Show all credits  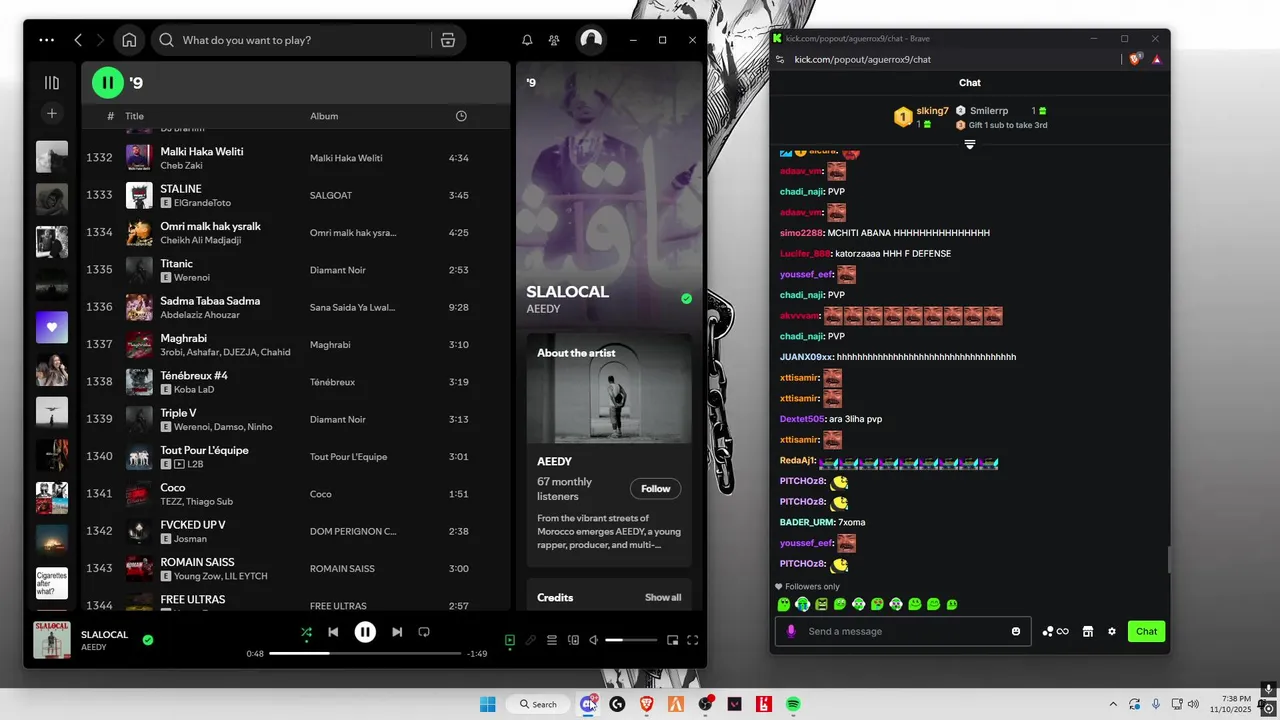663,598
